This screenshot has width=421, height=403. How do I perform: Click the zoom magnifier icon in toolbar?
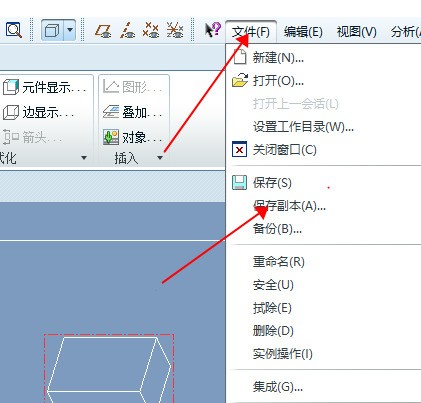click(14, 30)
